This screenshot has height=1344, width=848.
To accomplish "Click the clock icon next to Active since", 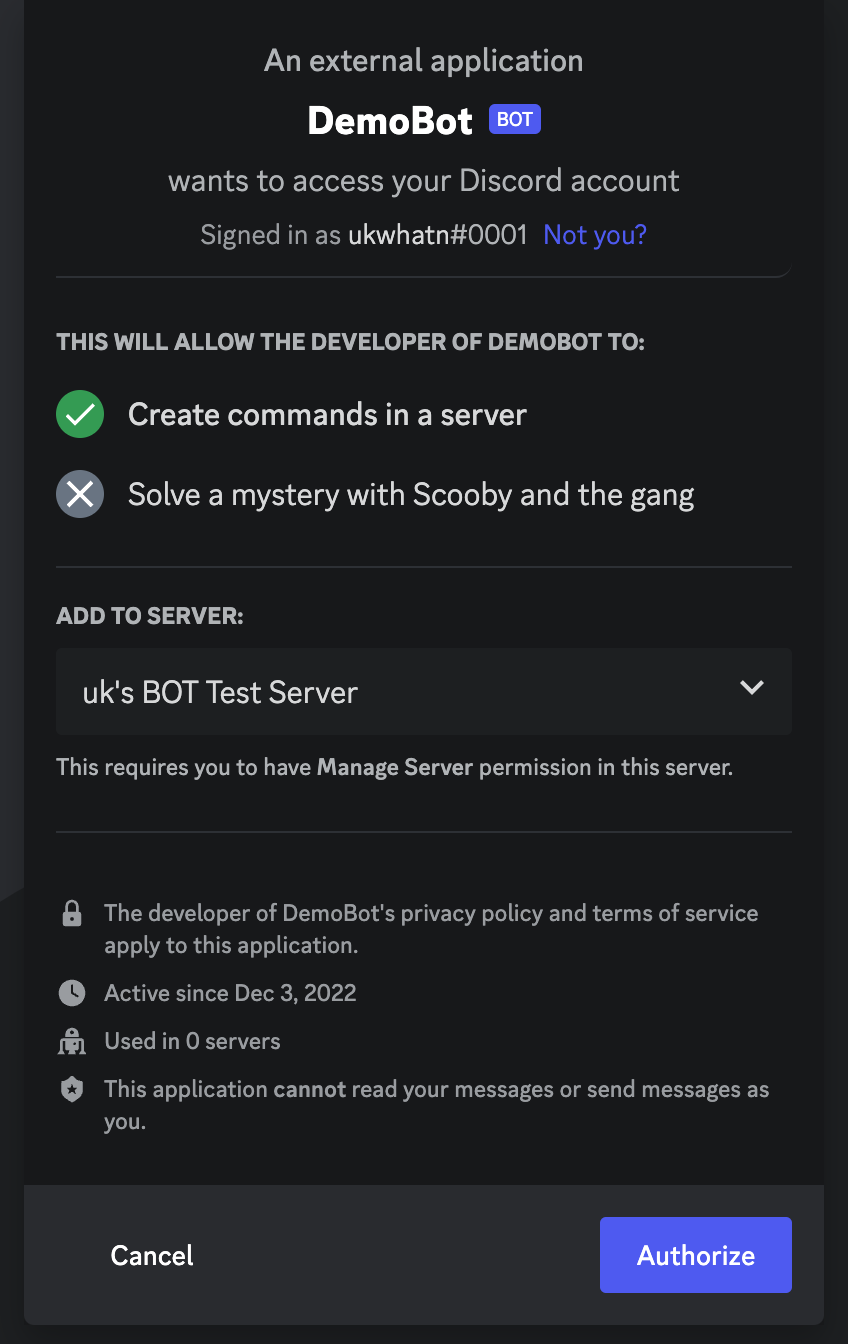I will [71, 993].
